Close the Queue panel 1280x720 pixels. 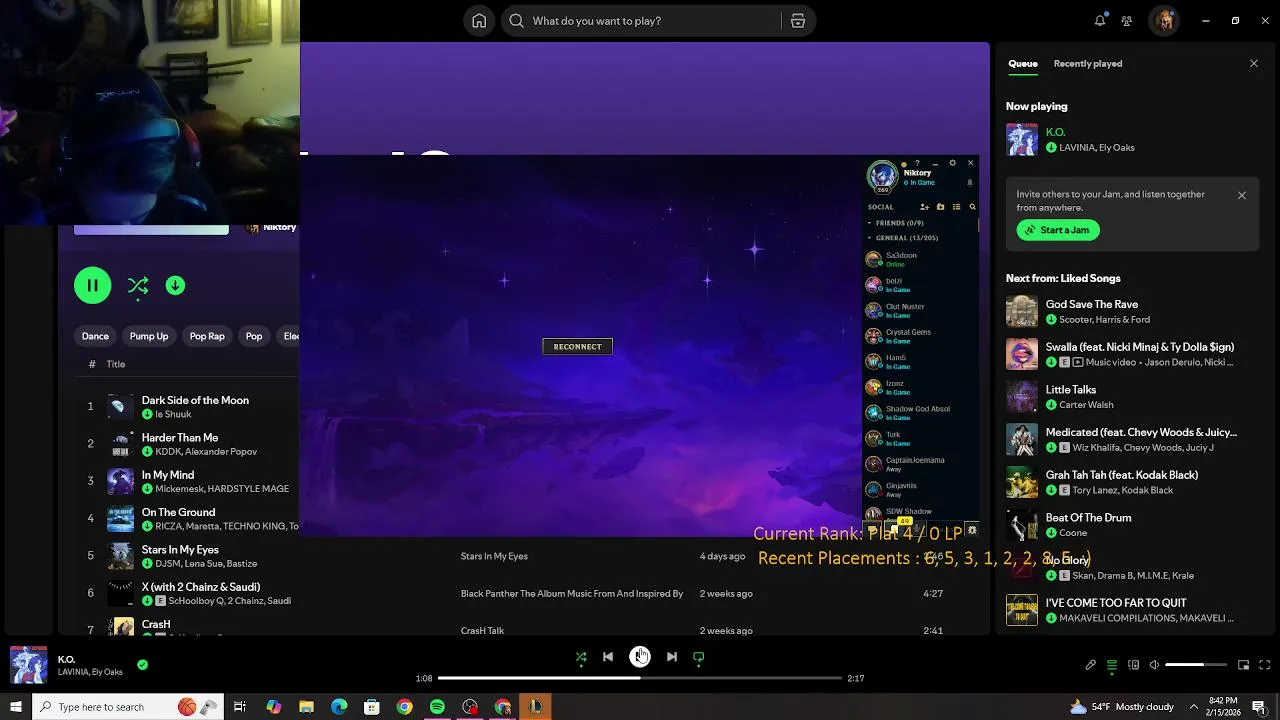[x=1254, y=63]
